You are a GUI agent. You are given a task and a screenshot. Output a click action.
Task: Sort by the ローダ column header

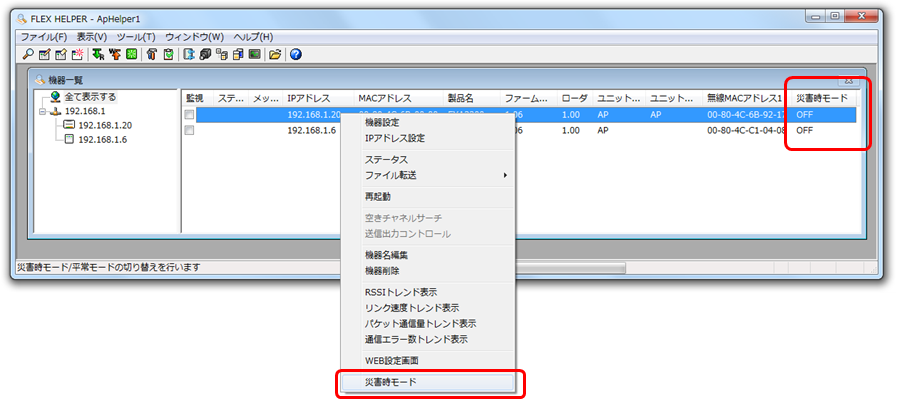pos(574,98)
